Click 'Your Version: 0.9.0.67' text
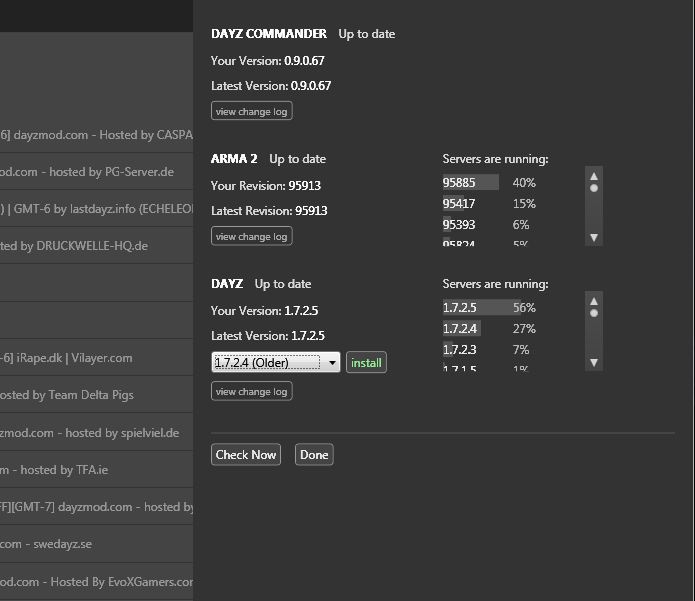Viewport: 695px width, 601px height. pos(268,61)
